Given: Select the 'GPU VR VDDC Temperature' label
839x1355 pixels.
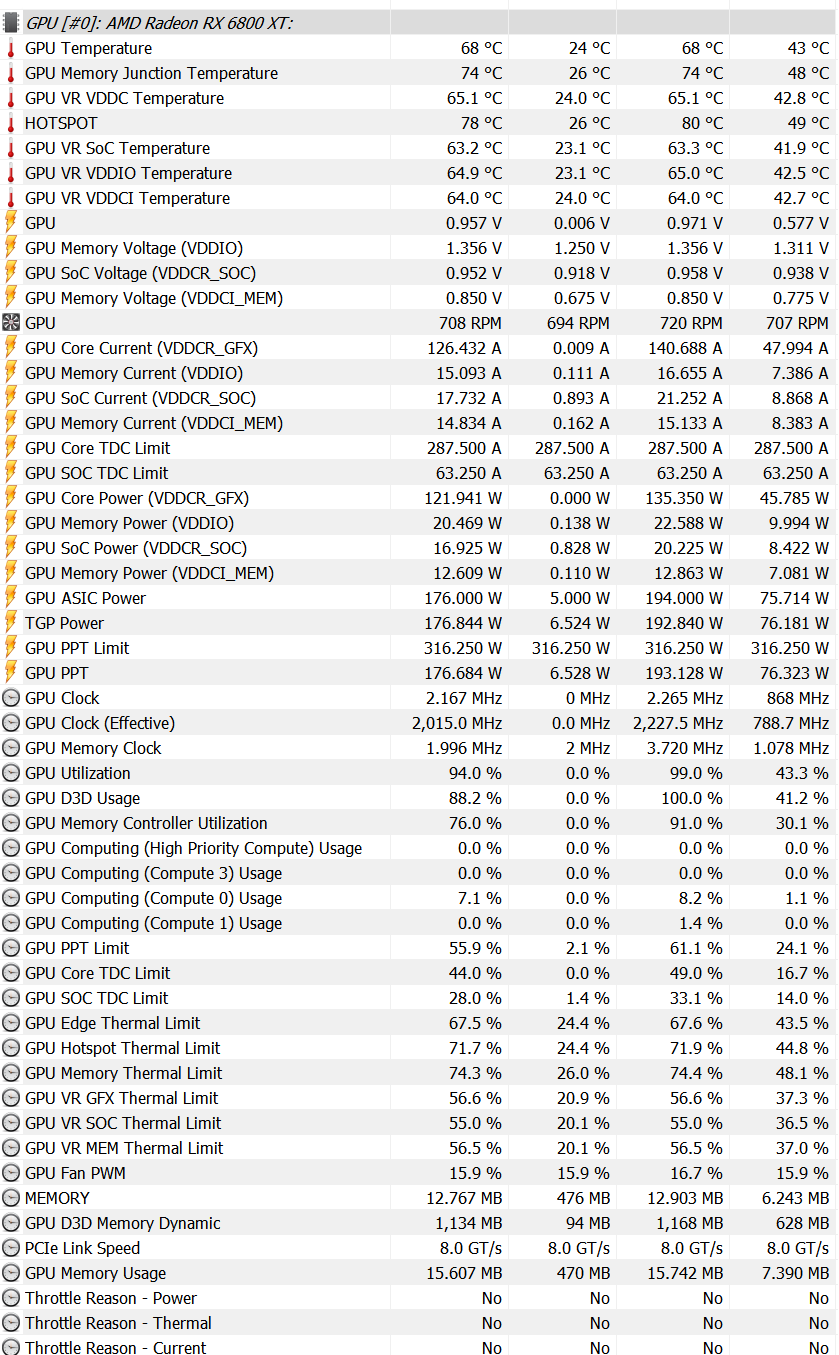Looking at the screenshot, I should tap(125, 98).
